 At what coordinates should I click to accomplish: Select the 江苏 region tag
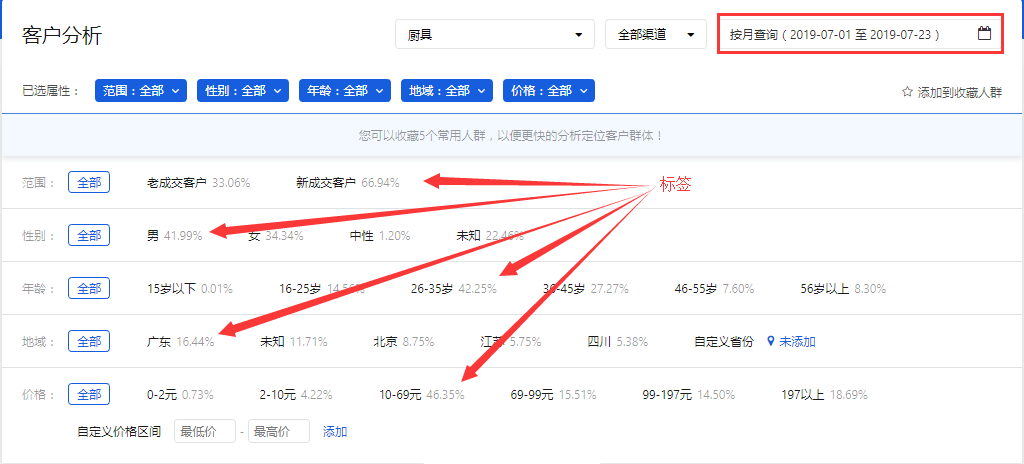(511, 341)
